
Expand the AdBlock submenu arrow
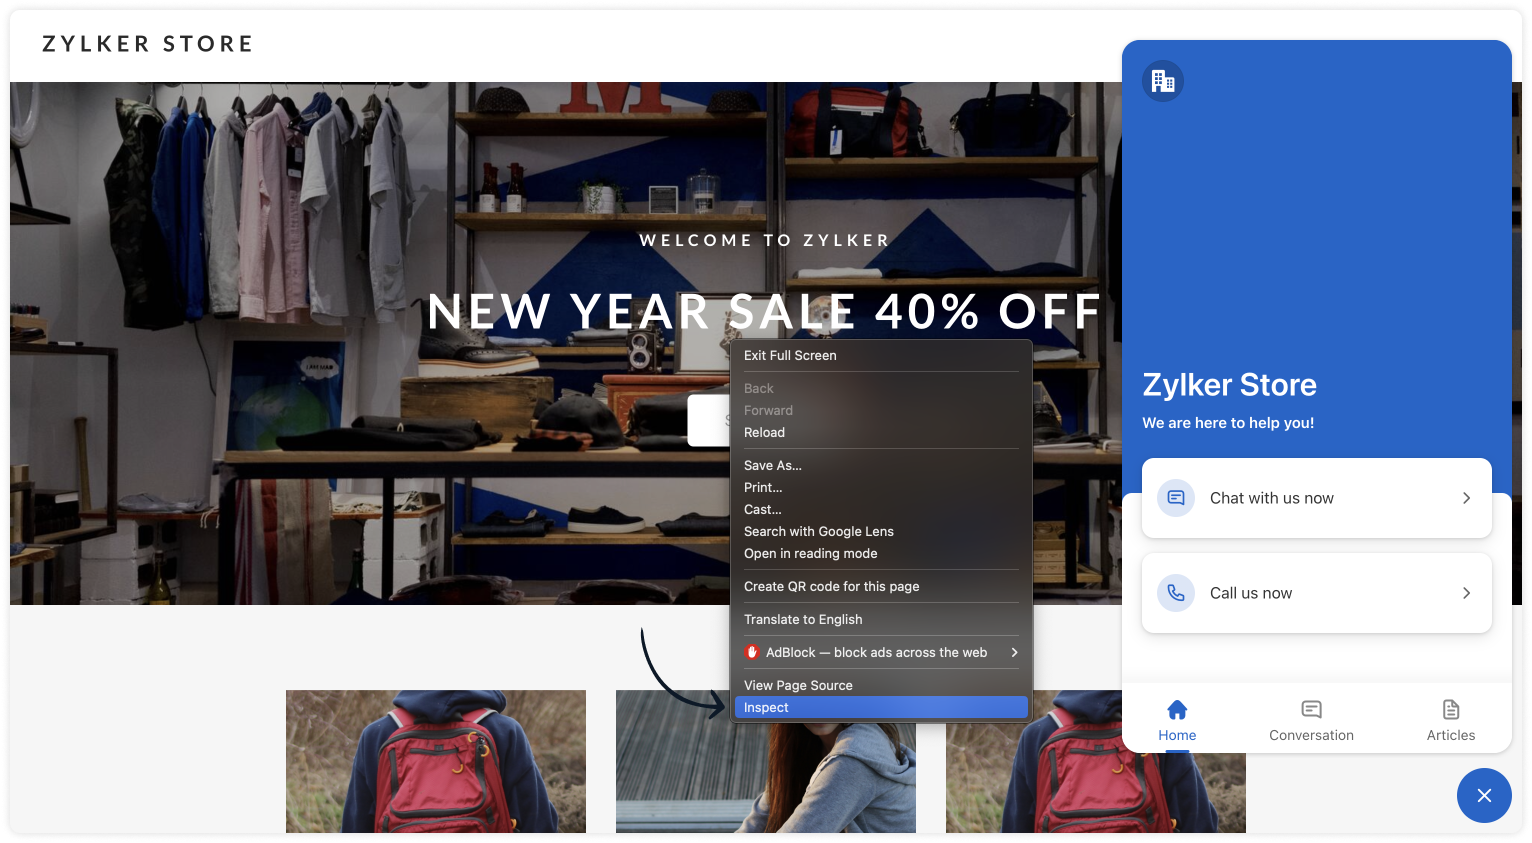coord(1014,652)
